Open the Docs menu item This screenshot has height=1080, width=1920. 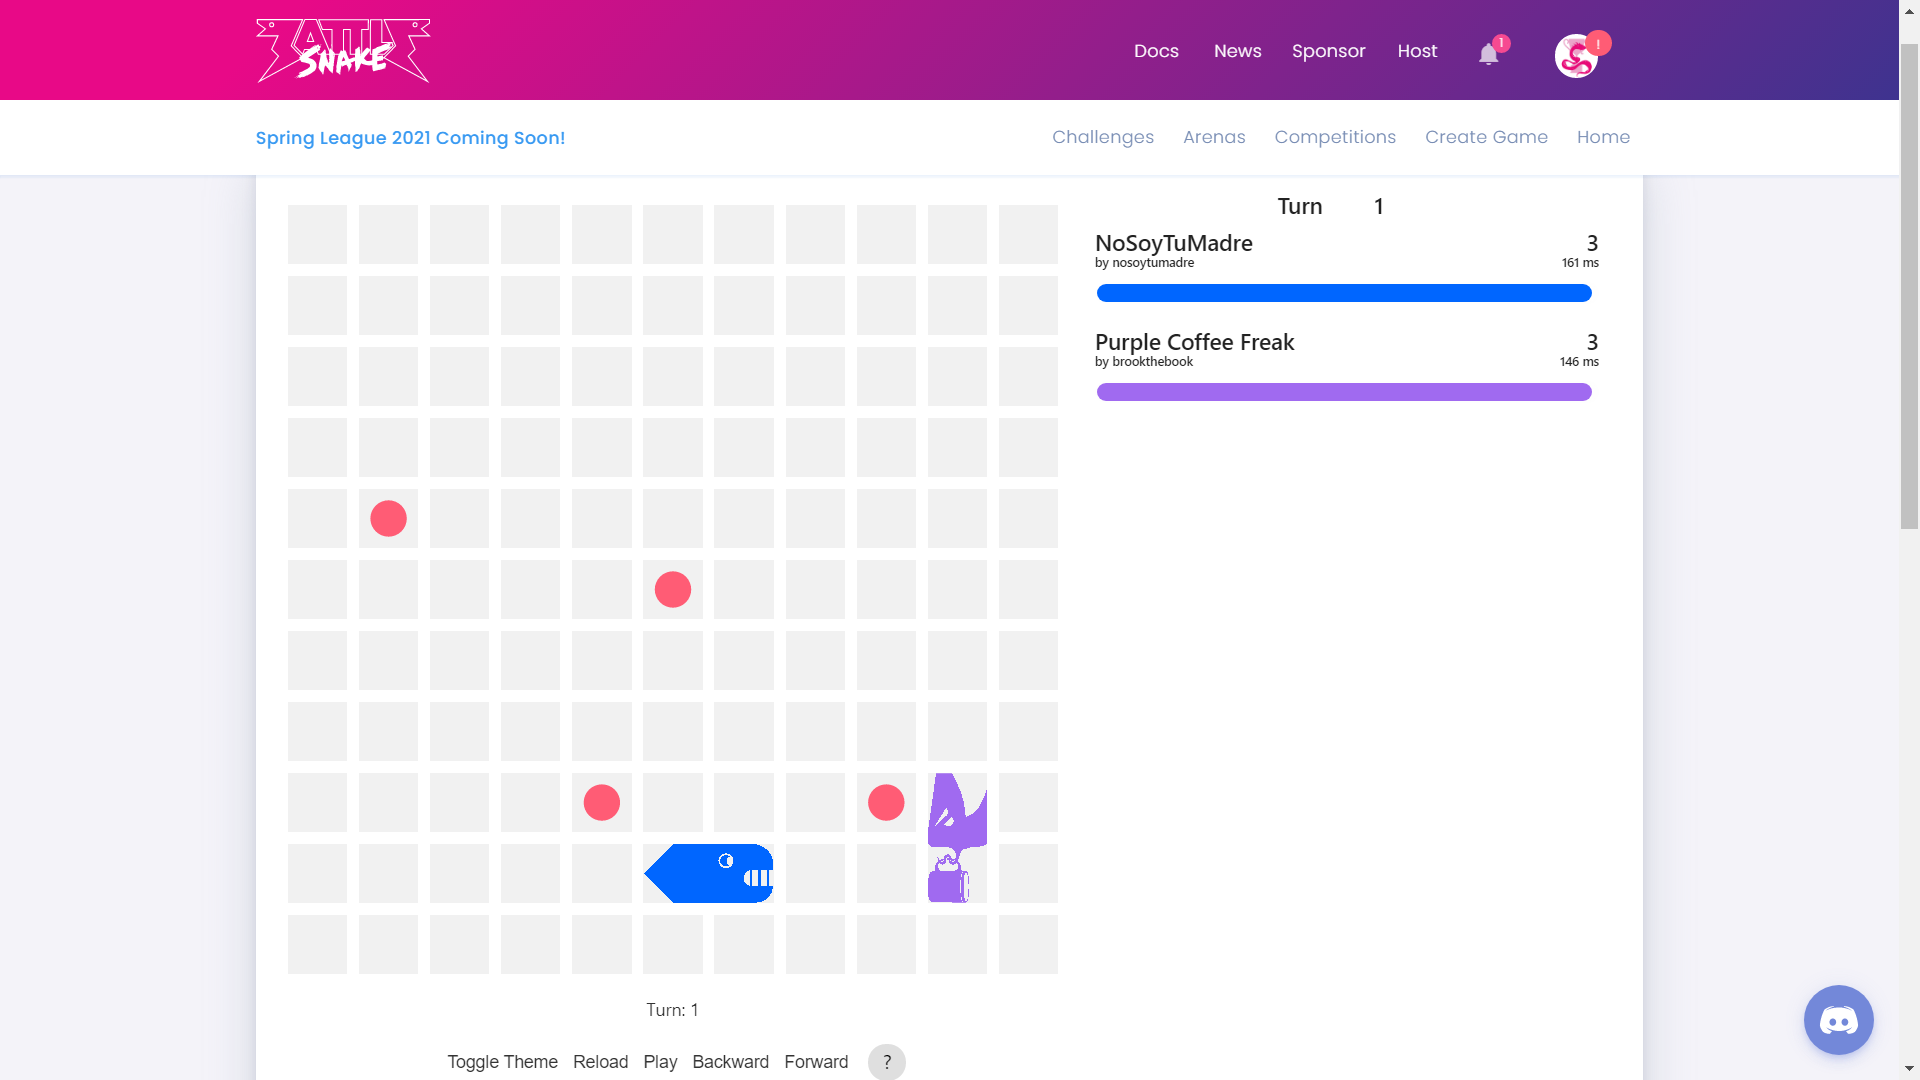pyautogui.click(x=1156, y=51)
